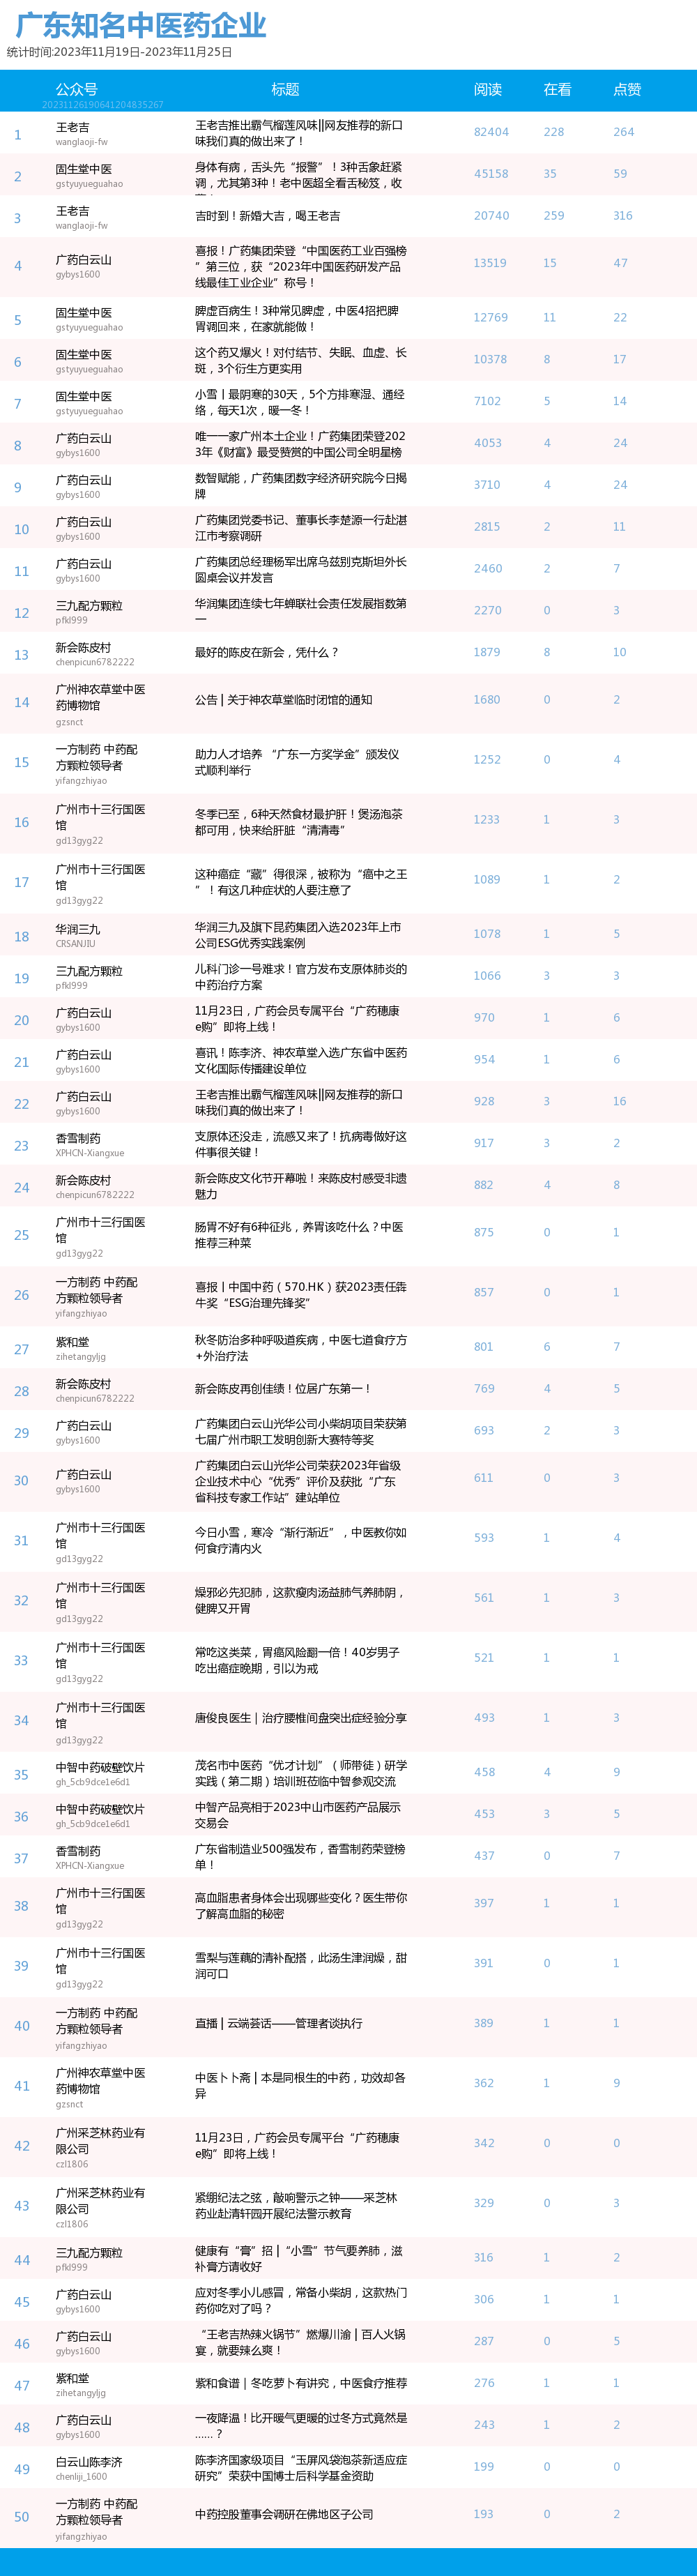Viewport: 697px width, 2576px height.
Task: Click read count 928 in rank 22
Action: [484, 1102]
